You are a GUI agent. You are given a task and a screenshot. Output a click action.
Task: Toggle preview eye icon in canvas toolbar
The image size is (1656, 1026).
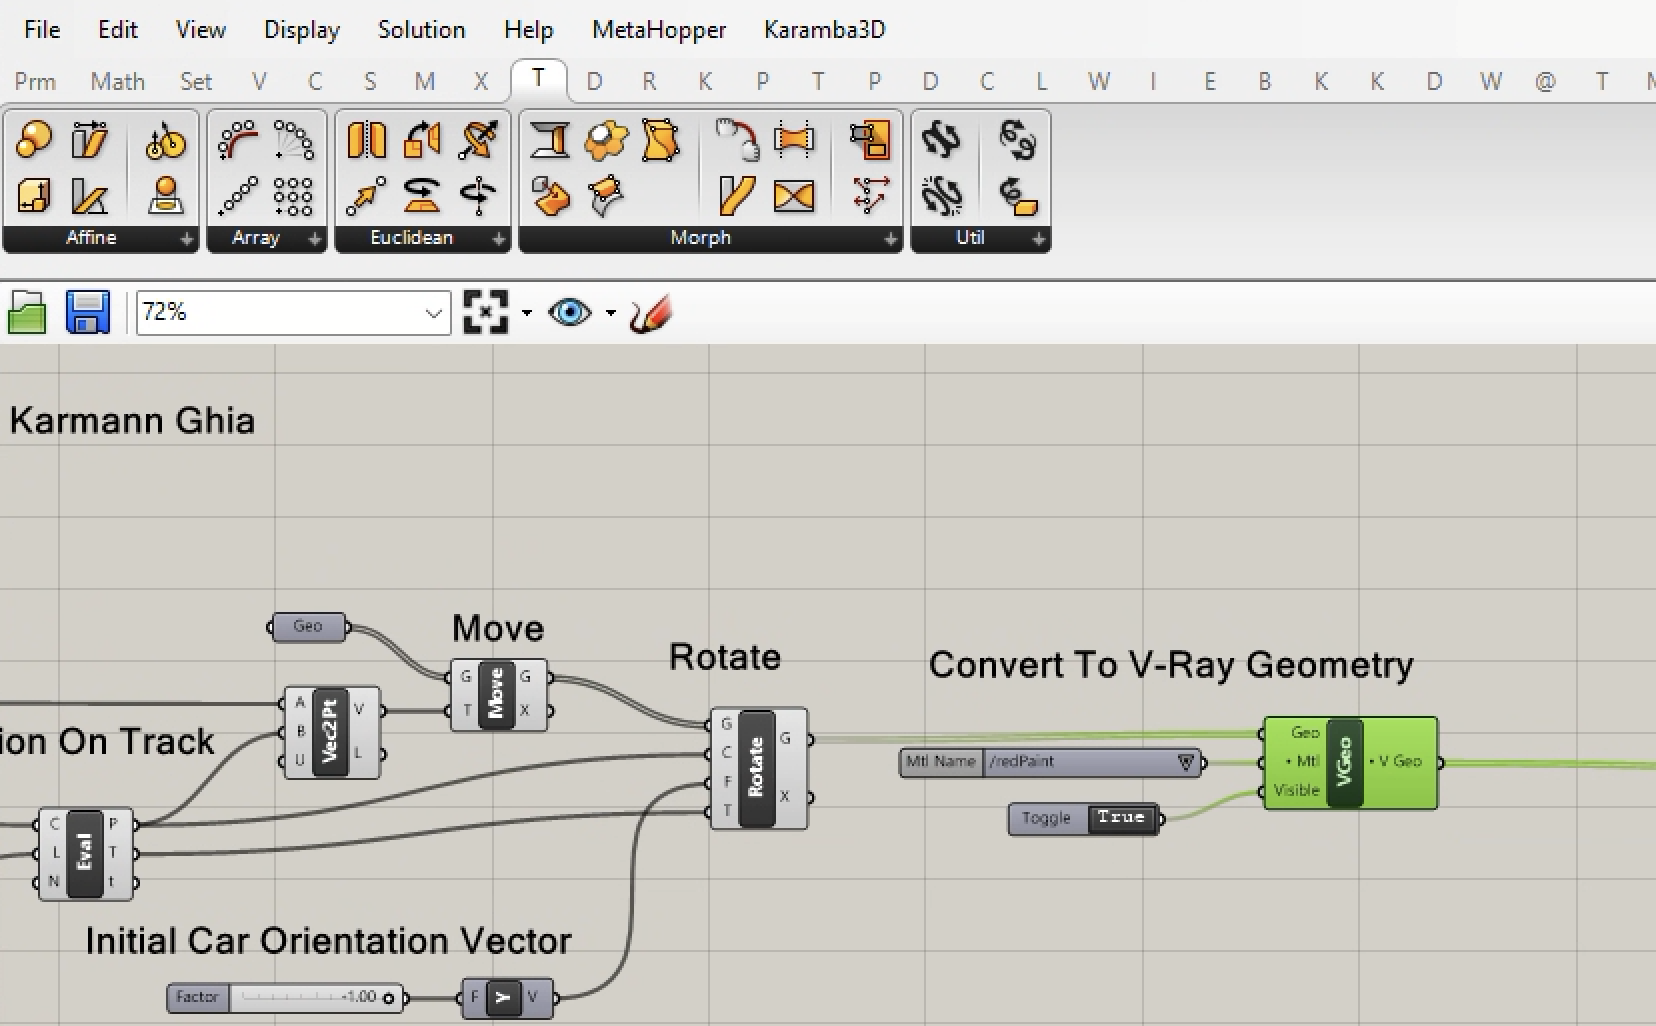coord(569,313)
